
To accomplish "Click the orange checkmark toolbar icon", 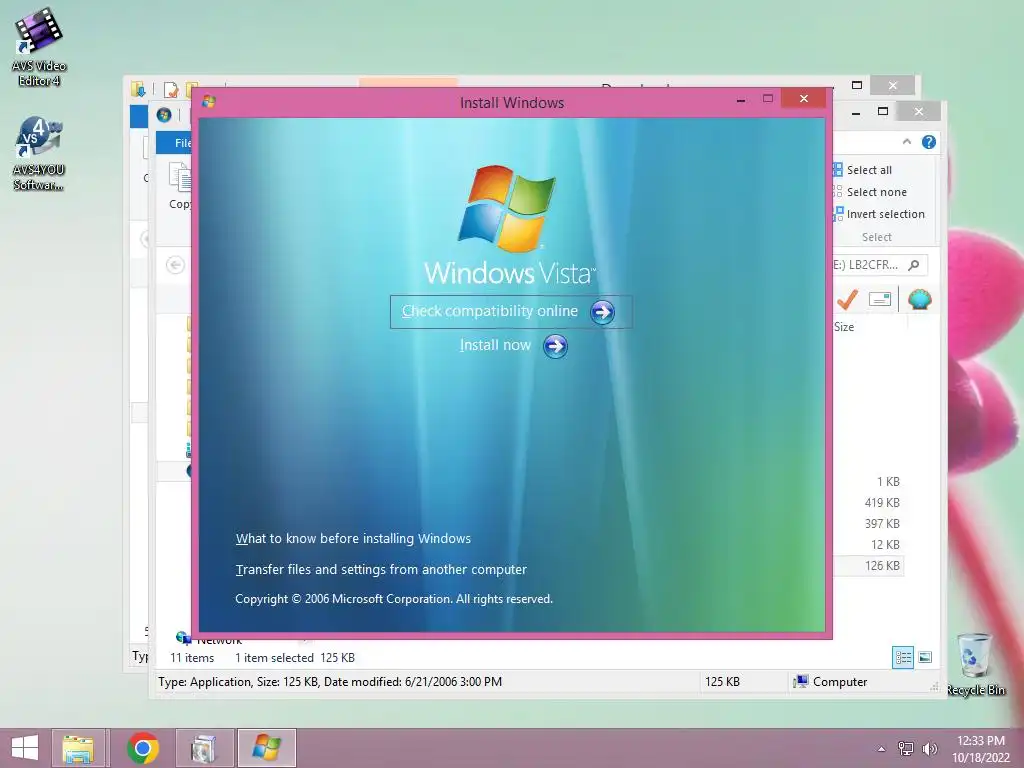I will [x=847, y=300].
